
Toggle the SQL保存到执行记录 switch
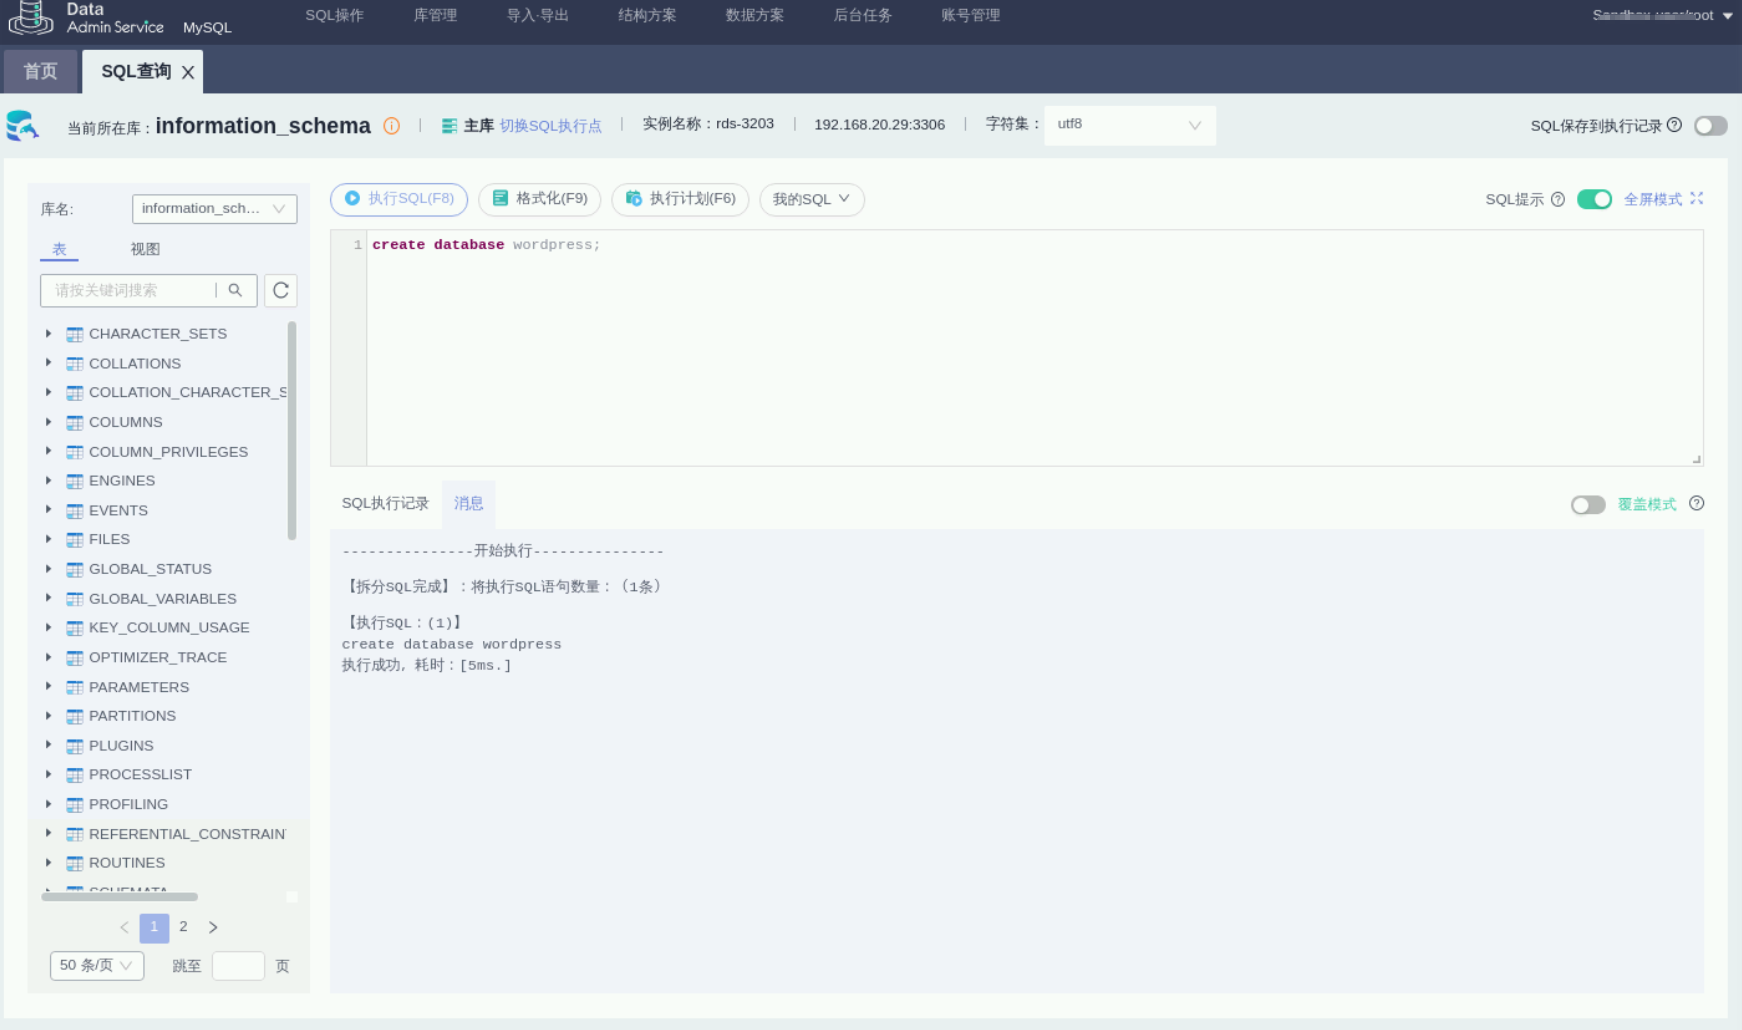point(1711,126)
